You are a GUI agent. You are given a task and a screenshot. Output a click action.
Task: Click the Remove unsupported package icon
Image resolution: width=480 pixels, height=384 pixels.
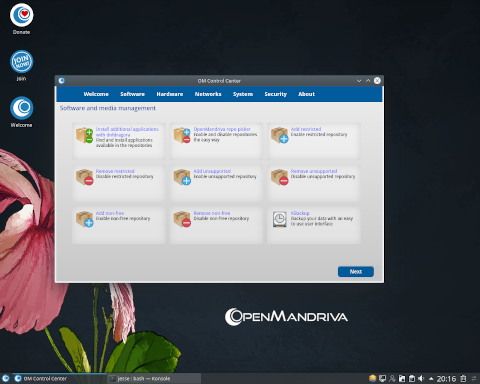[x=279, y=177]
